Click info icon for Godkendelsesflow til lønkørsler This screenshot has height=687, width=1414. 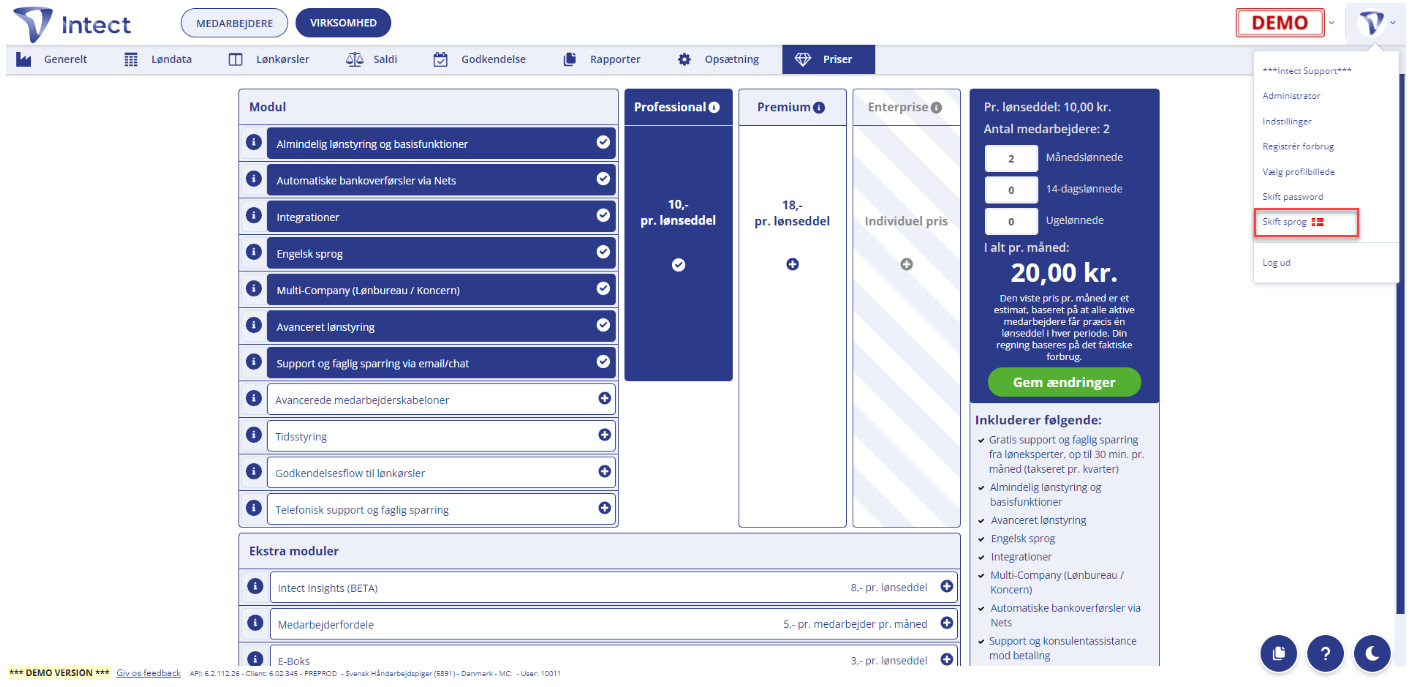tap(254, 471)
